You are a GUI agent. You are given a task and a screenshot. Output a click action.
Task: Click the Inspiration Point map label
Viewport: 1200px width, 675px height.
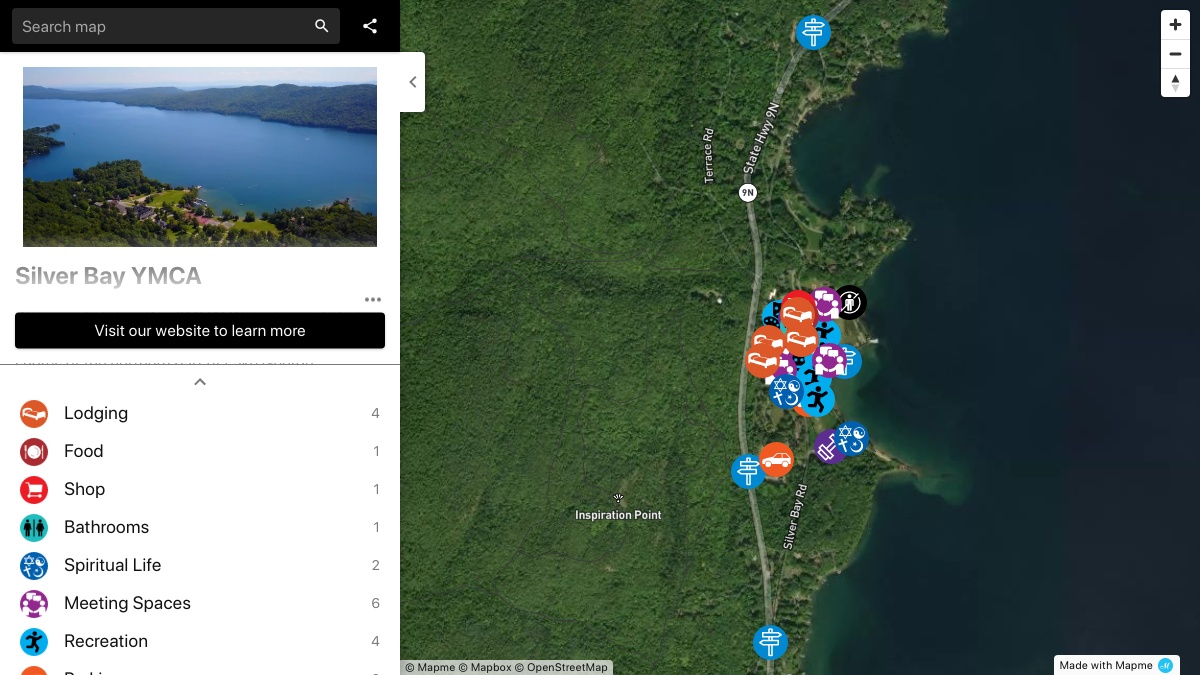click(618, 515)
